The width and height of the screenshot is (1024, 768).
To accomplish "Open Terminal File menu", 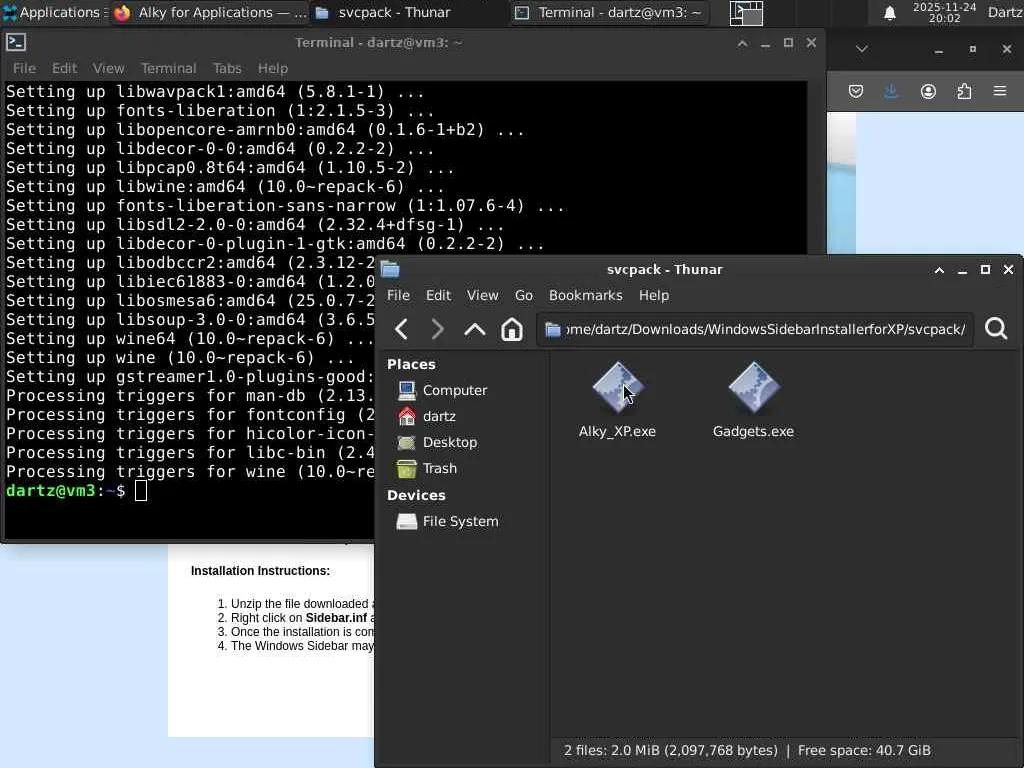I will 24,68.
